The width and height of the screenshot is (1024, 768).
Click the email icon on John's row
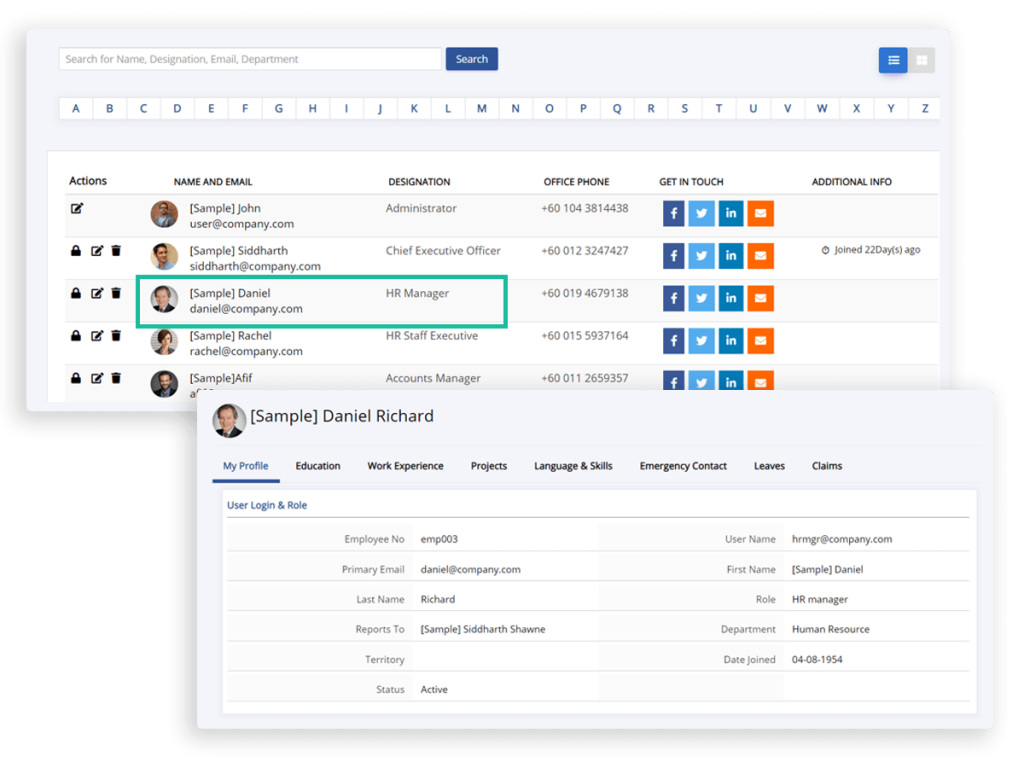(760, 213)
